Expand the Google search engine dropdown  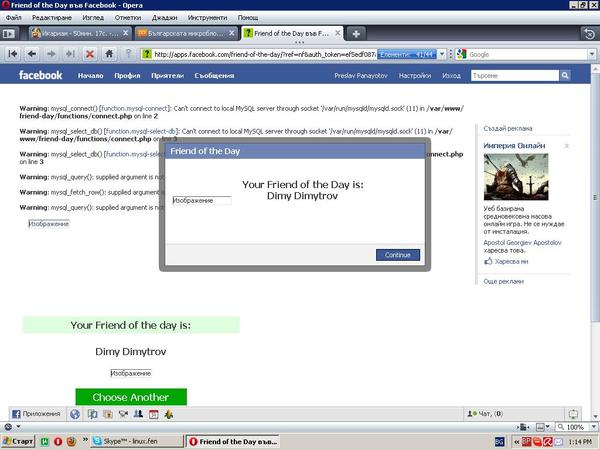tap(592, 54)
